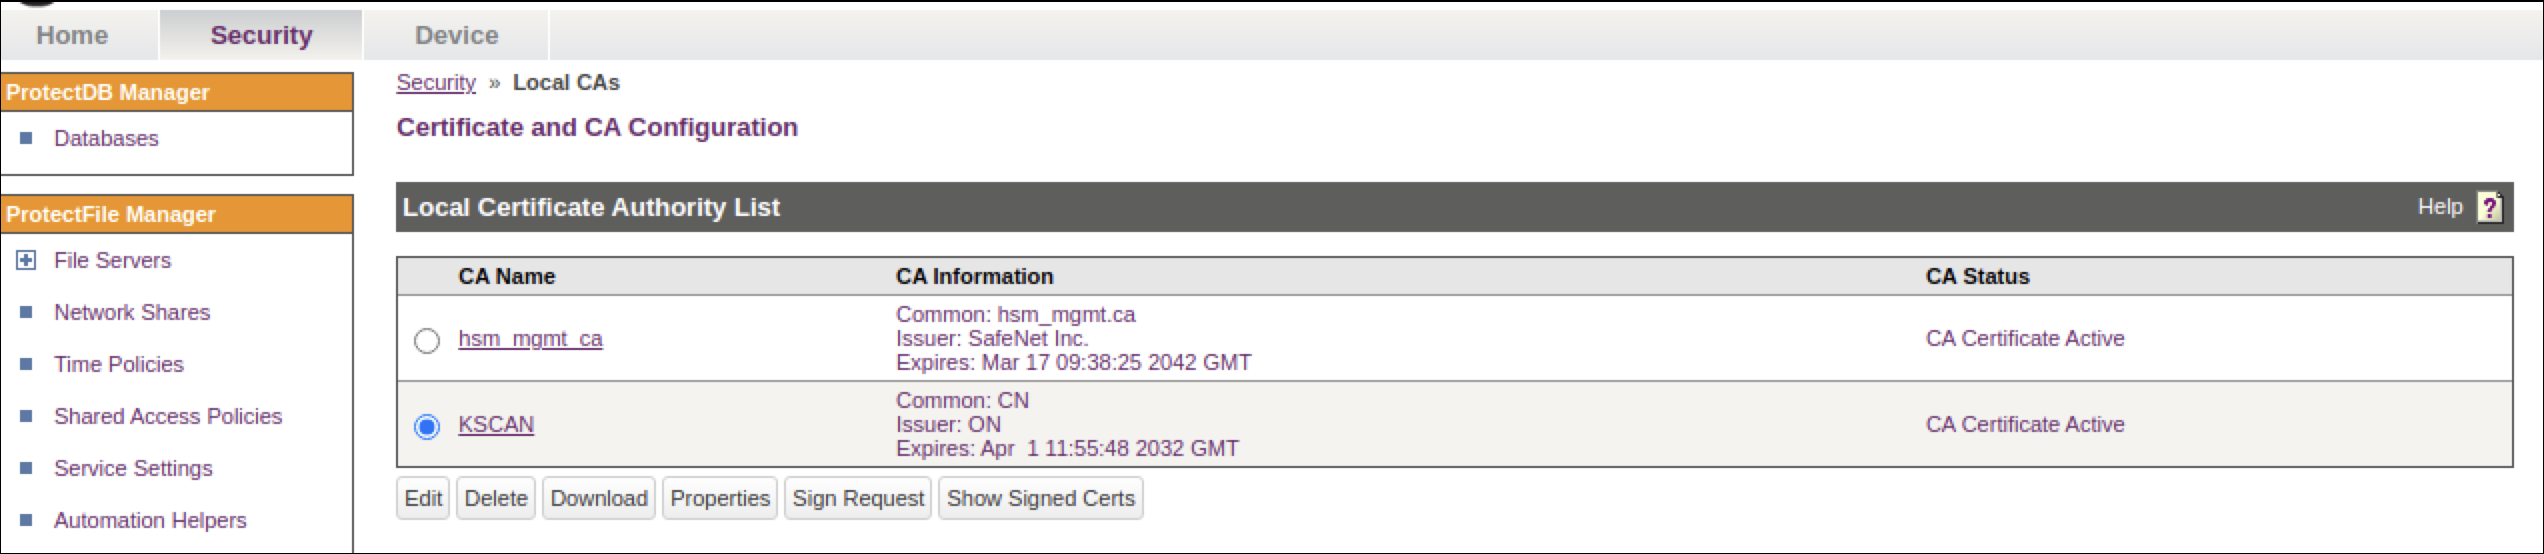2544x554 pixels.
Task: Open the KSCAN CA link
Action: (x=496, y=425)
